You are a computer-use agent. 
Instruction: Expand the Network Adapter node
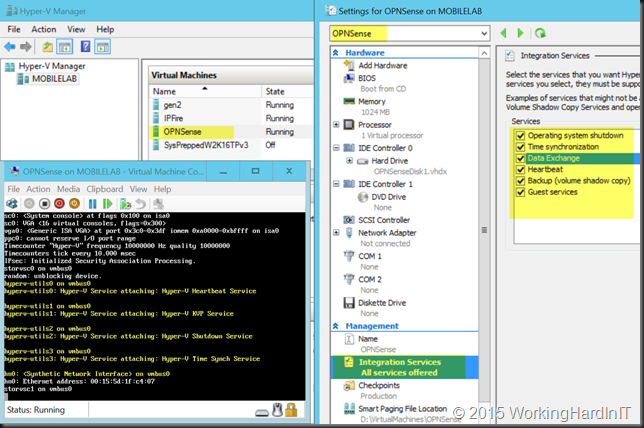tap(336, 232)
